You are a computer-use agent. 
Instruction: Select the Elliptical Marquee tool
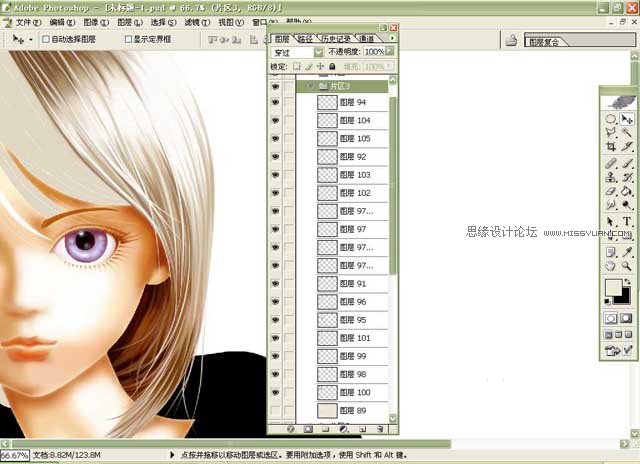click(611, 119)
